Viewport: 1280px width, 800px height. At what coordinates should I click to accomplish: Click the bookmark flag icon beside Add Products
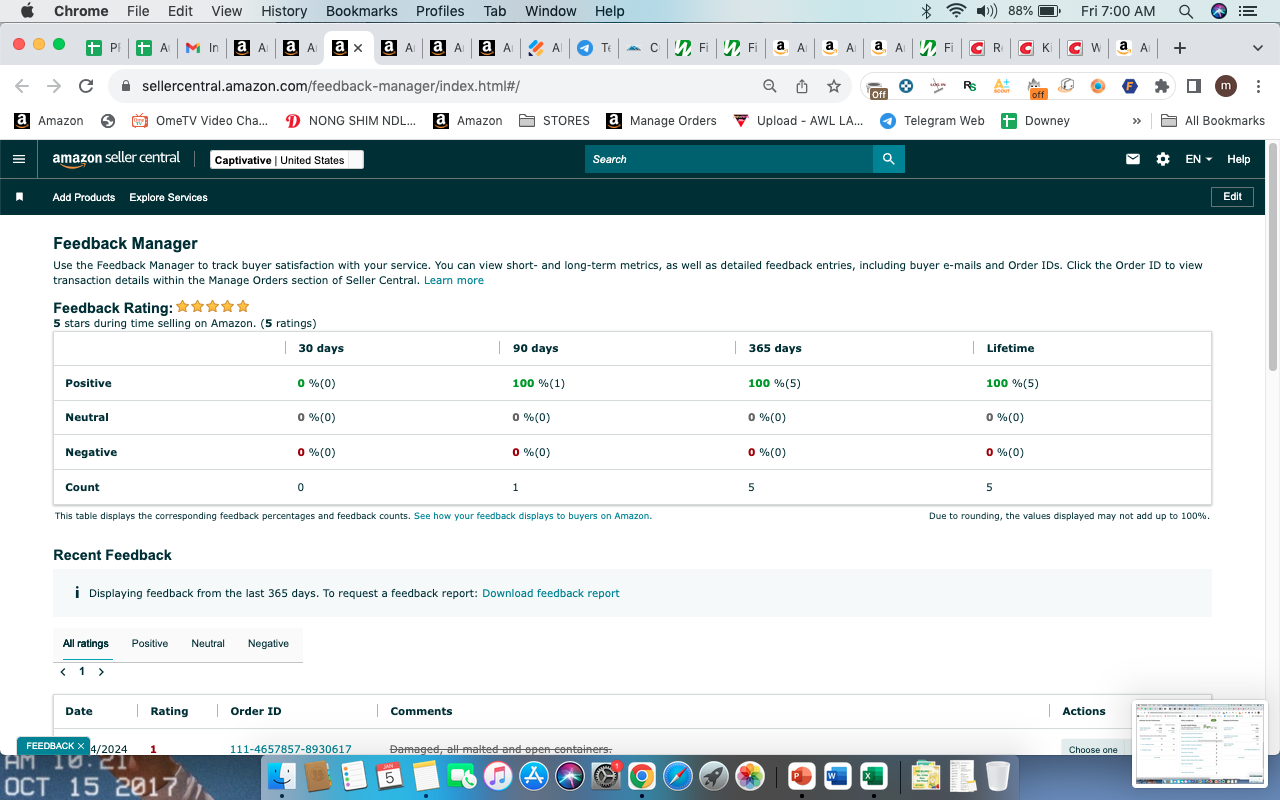click(19, 197)
